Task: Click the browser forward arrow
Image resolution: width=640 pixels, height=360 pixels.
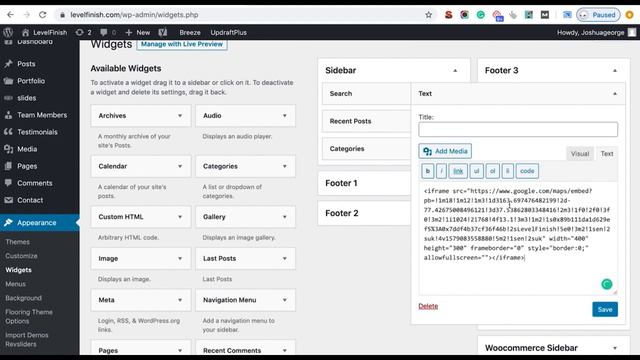Action: [x=27, y=15]
